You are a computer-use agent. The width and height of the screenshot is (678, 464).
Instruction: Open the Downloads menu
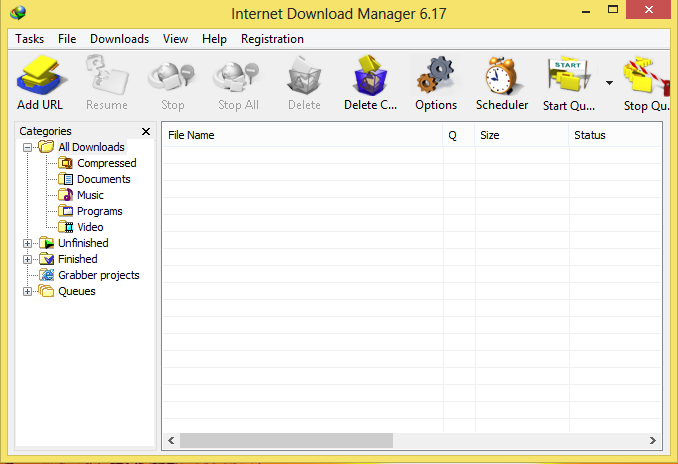(119, 39)
